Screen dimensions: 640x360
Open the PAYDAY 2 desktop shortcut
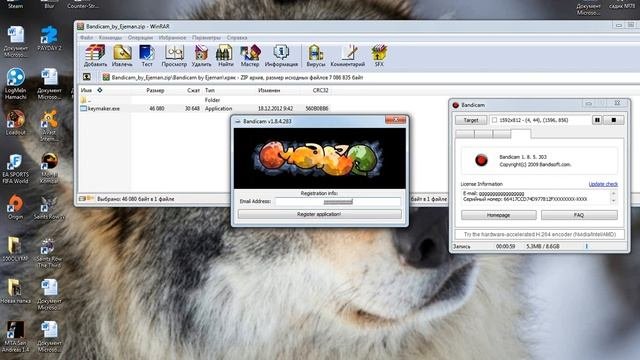click(49, 38)
